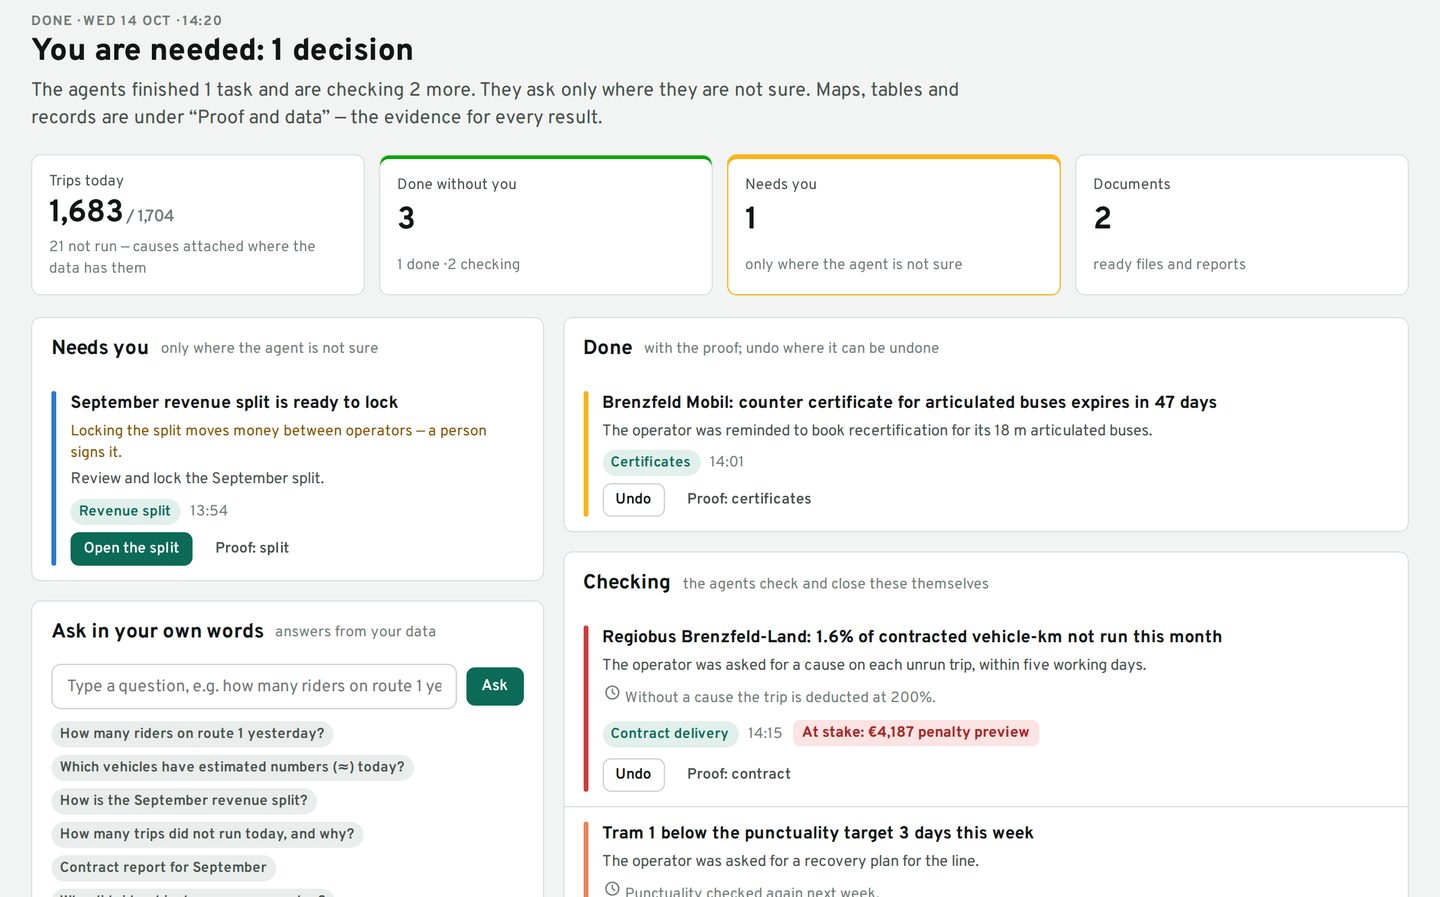
Task: Click the 'You are needed: 1 decision' heading
Action: (222, 50)
